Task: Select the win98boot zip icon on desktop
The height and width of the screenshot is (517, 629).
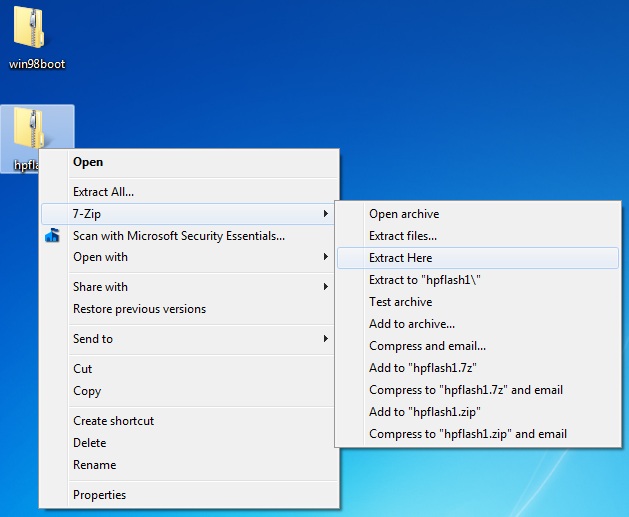Action: tap(28, 28)
